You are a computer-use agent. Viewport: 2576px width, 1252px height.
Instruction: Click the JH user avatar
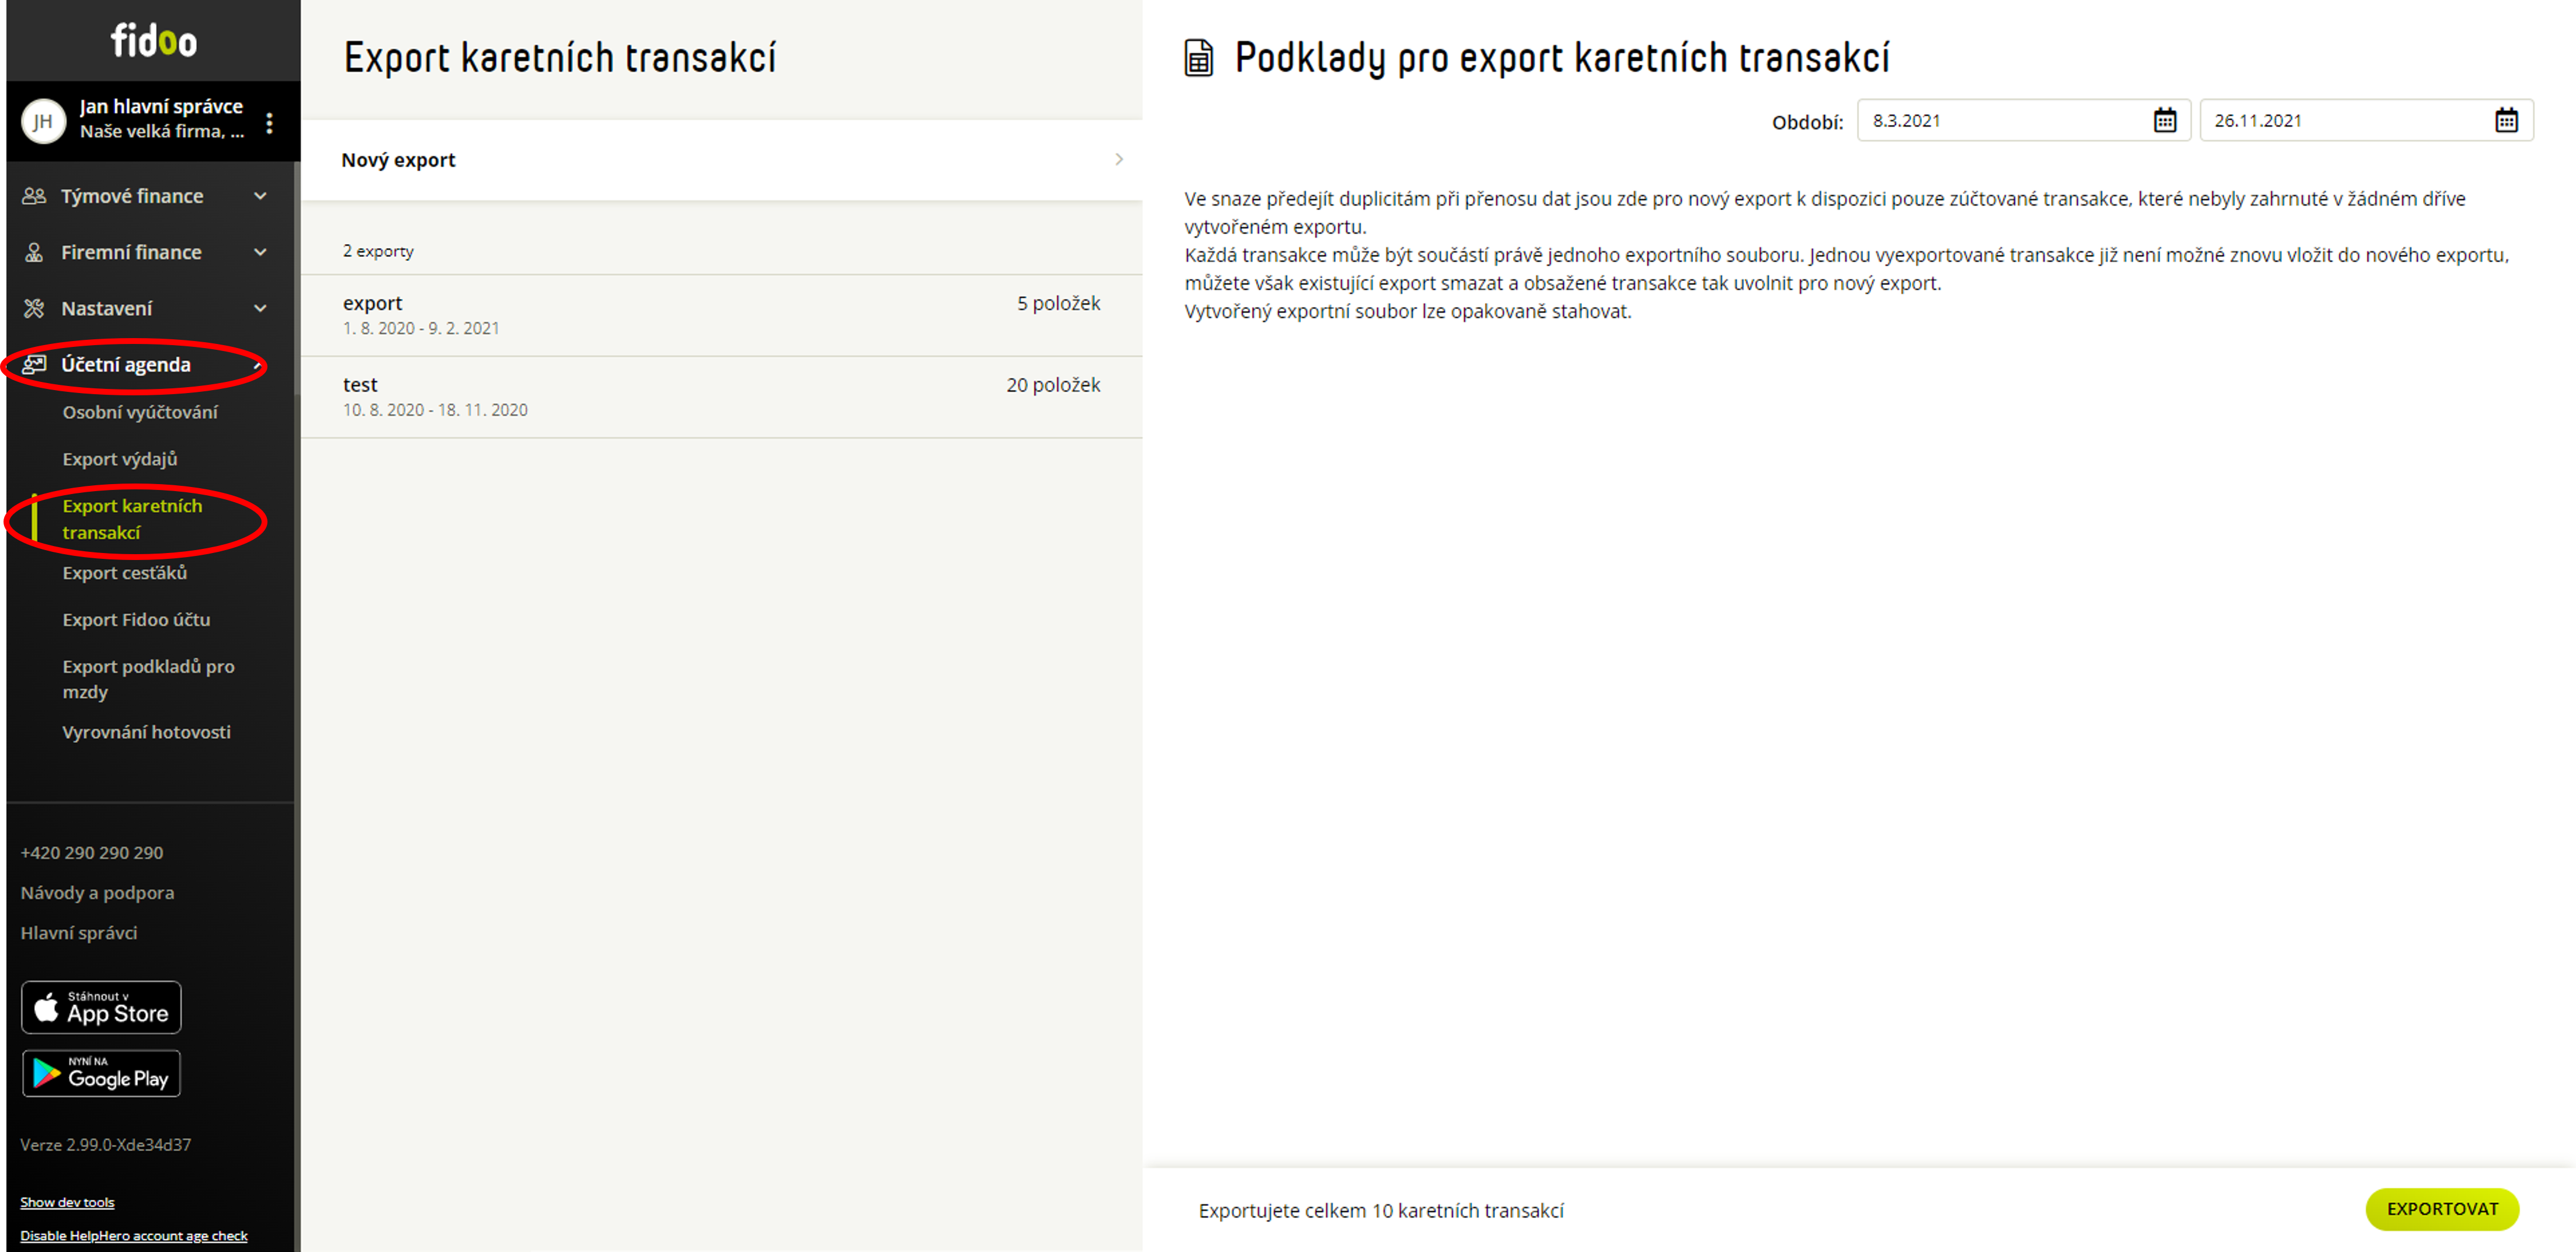point(43,122)
